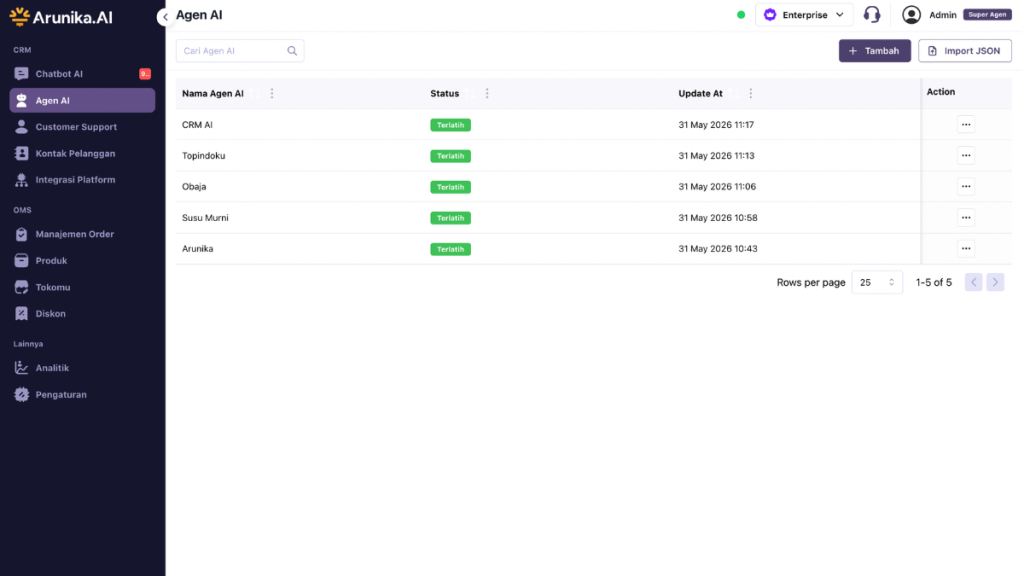
Task: Open the Produk page
Action: click(x=82, y=261)
